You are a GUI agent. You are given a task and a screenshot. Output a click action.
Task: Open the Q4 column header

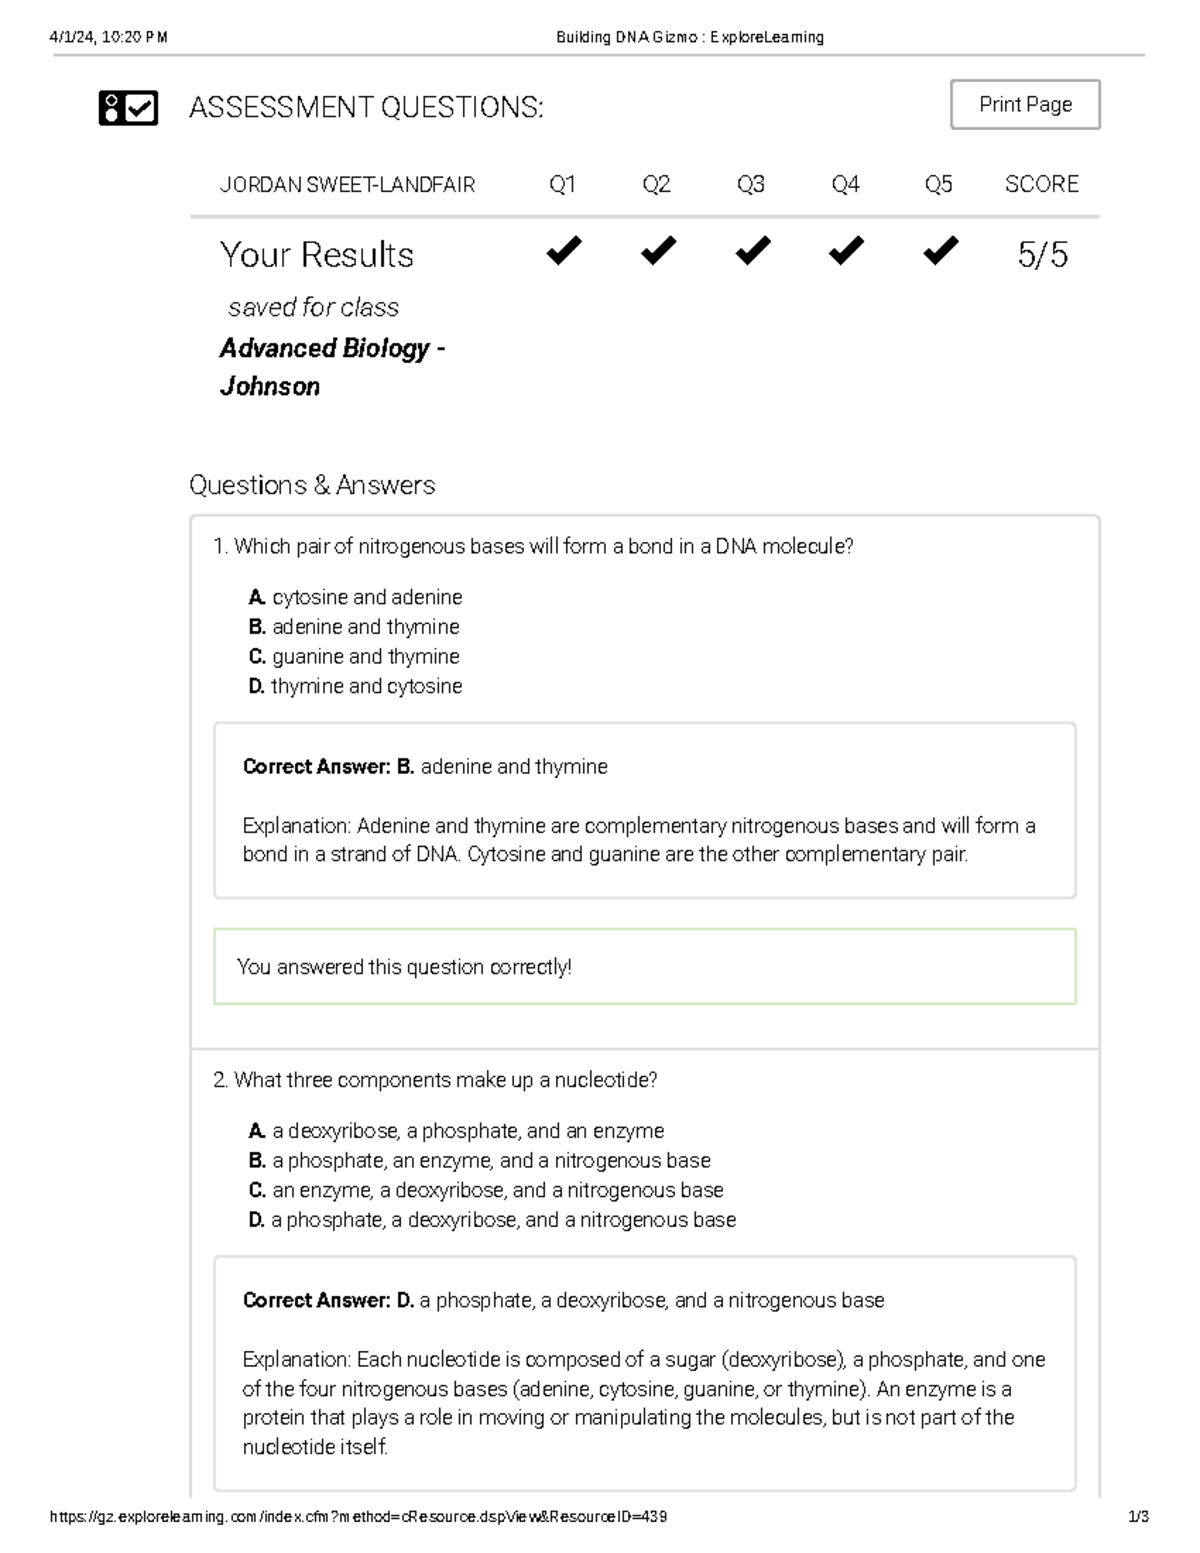(x=845, y=183)
